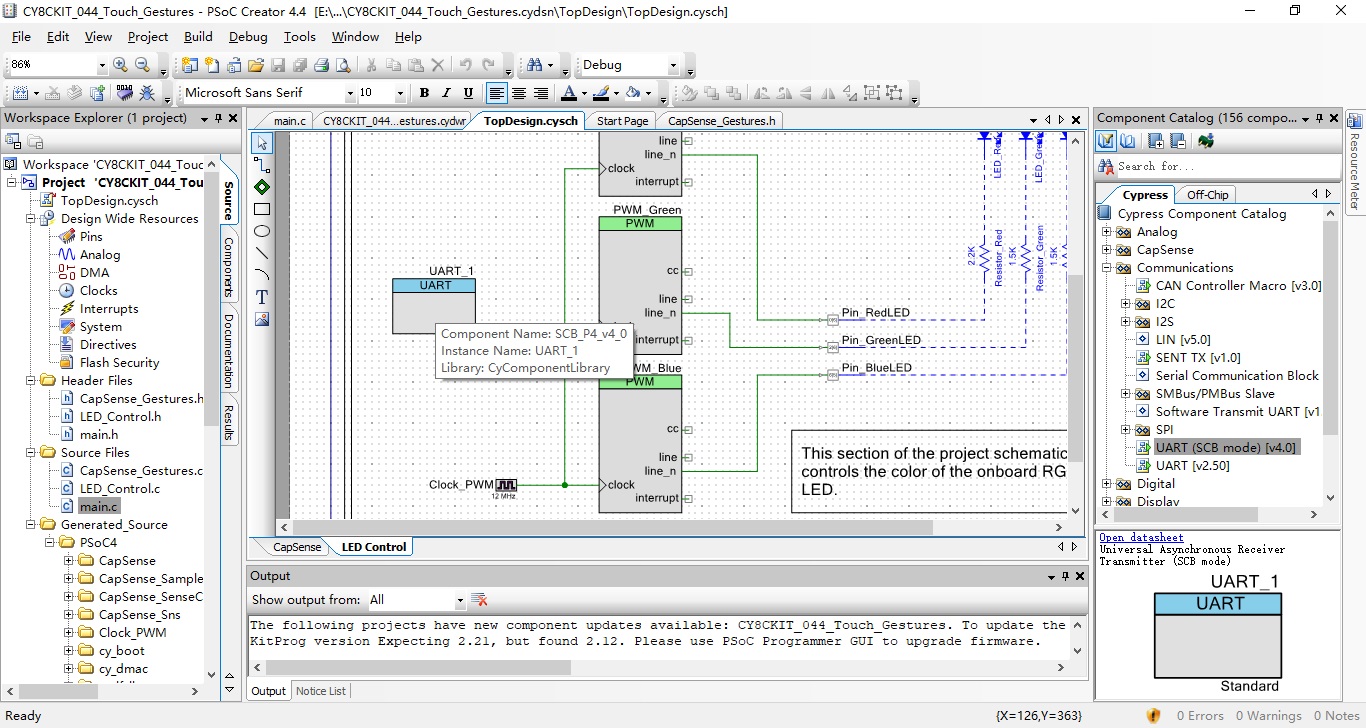Screen dimensions: 1366x728
Task: Toggle the Component Catalog pin auto-hide
Action: tap(1320, 118)
